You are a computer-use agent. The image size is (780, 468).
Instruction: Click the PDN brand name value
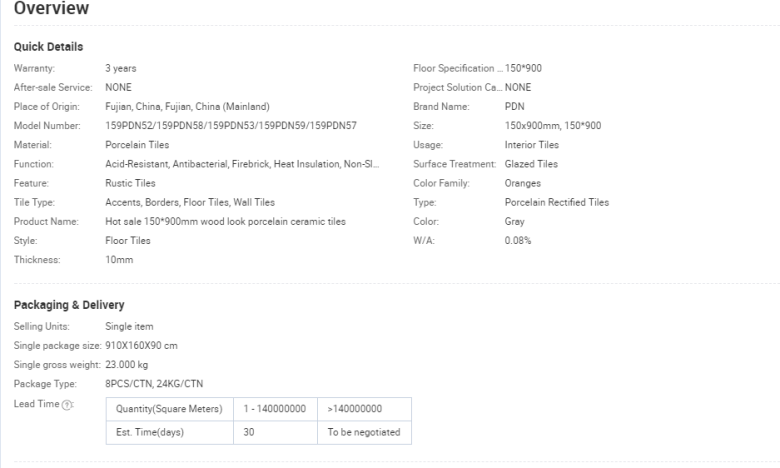[515, 106]
